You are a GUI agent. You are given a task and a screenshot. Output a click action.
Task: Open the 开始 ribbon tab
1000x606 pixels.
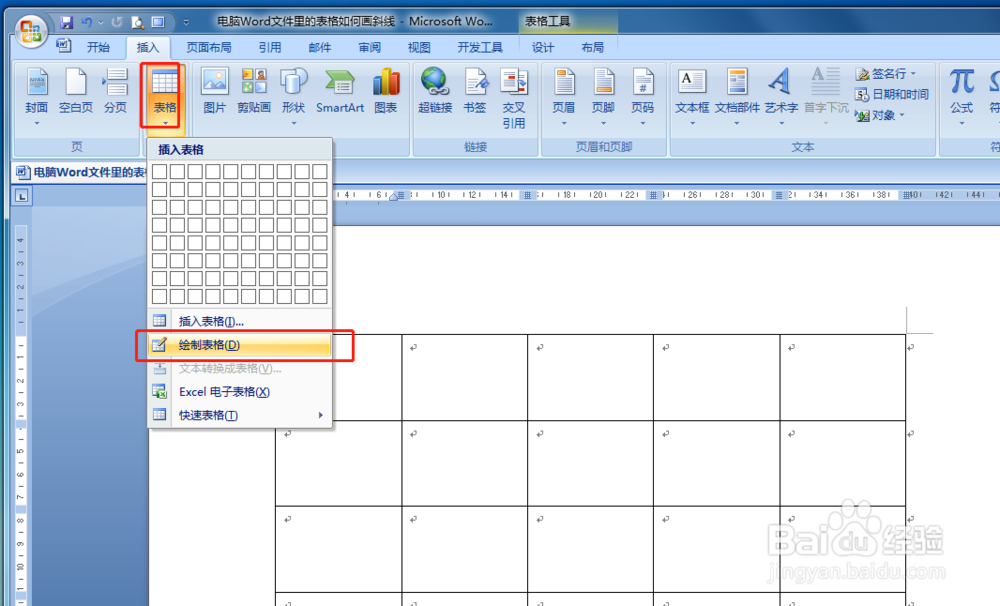click(98, 47)
